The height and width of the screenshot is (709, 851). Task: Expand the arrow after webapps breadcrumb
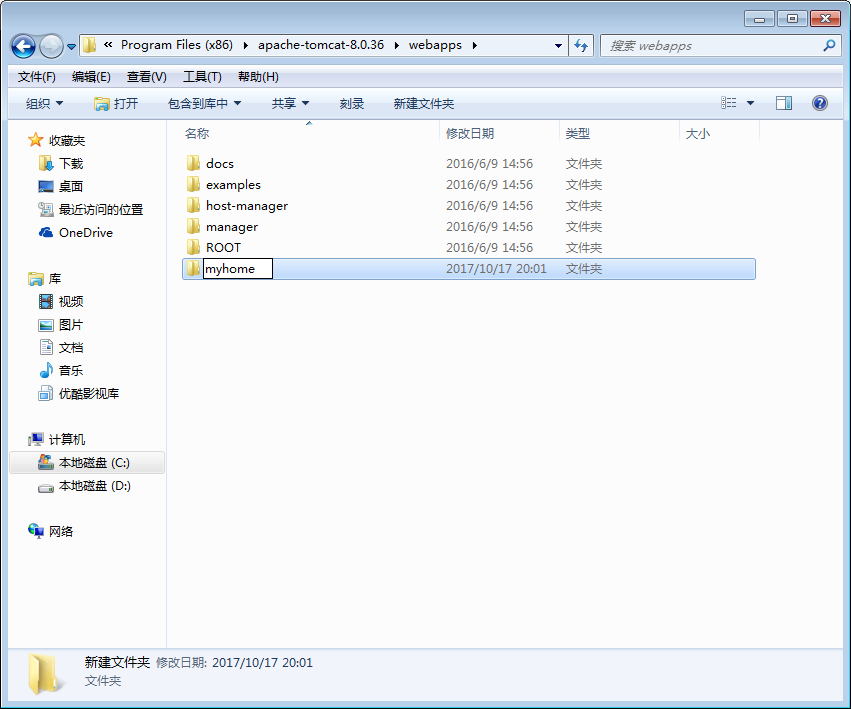click(x=474, y=45)
